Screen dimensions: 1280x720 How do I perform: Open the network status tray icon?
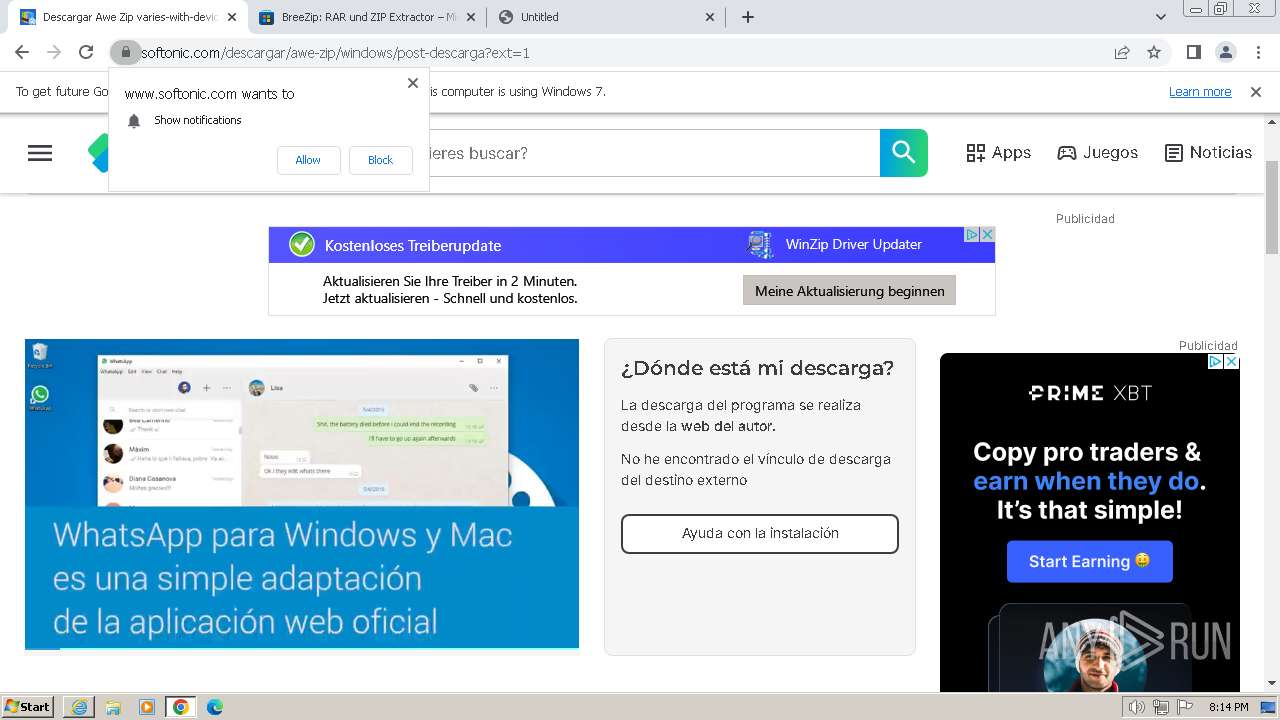click(1160, 707)
